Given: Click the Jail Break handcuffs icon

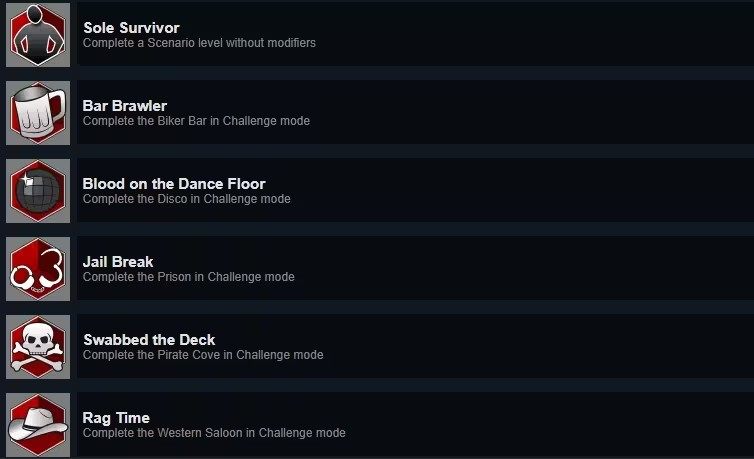Looking at the screenshot, I should [38, 268].
